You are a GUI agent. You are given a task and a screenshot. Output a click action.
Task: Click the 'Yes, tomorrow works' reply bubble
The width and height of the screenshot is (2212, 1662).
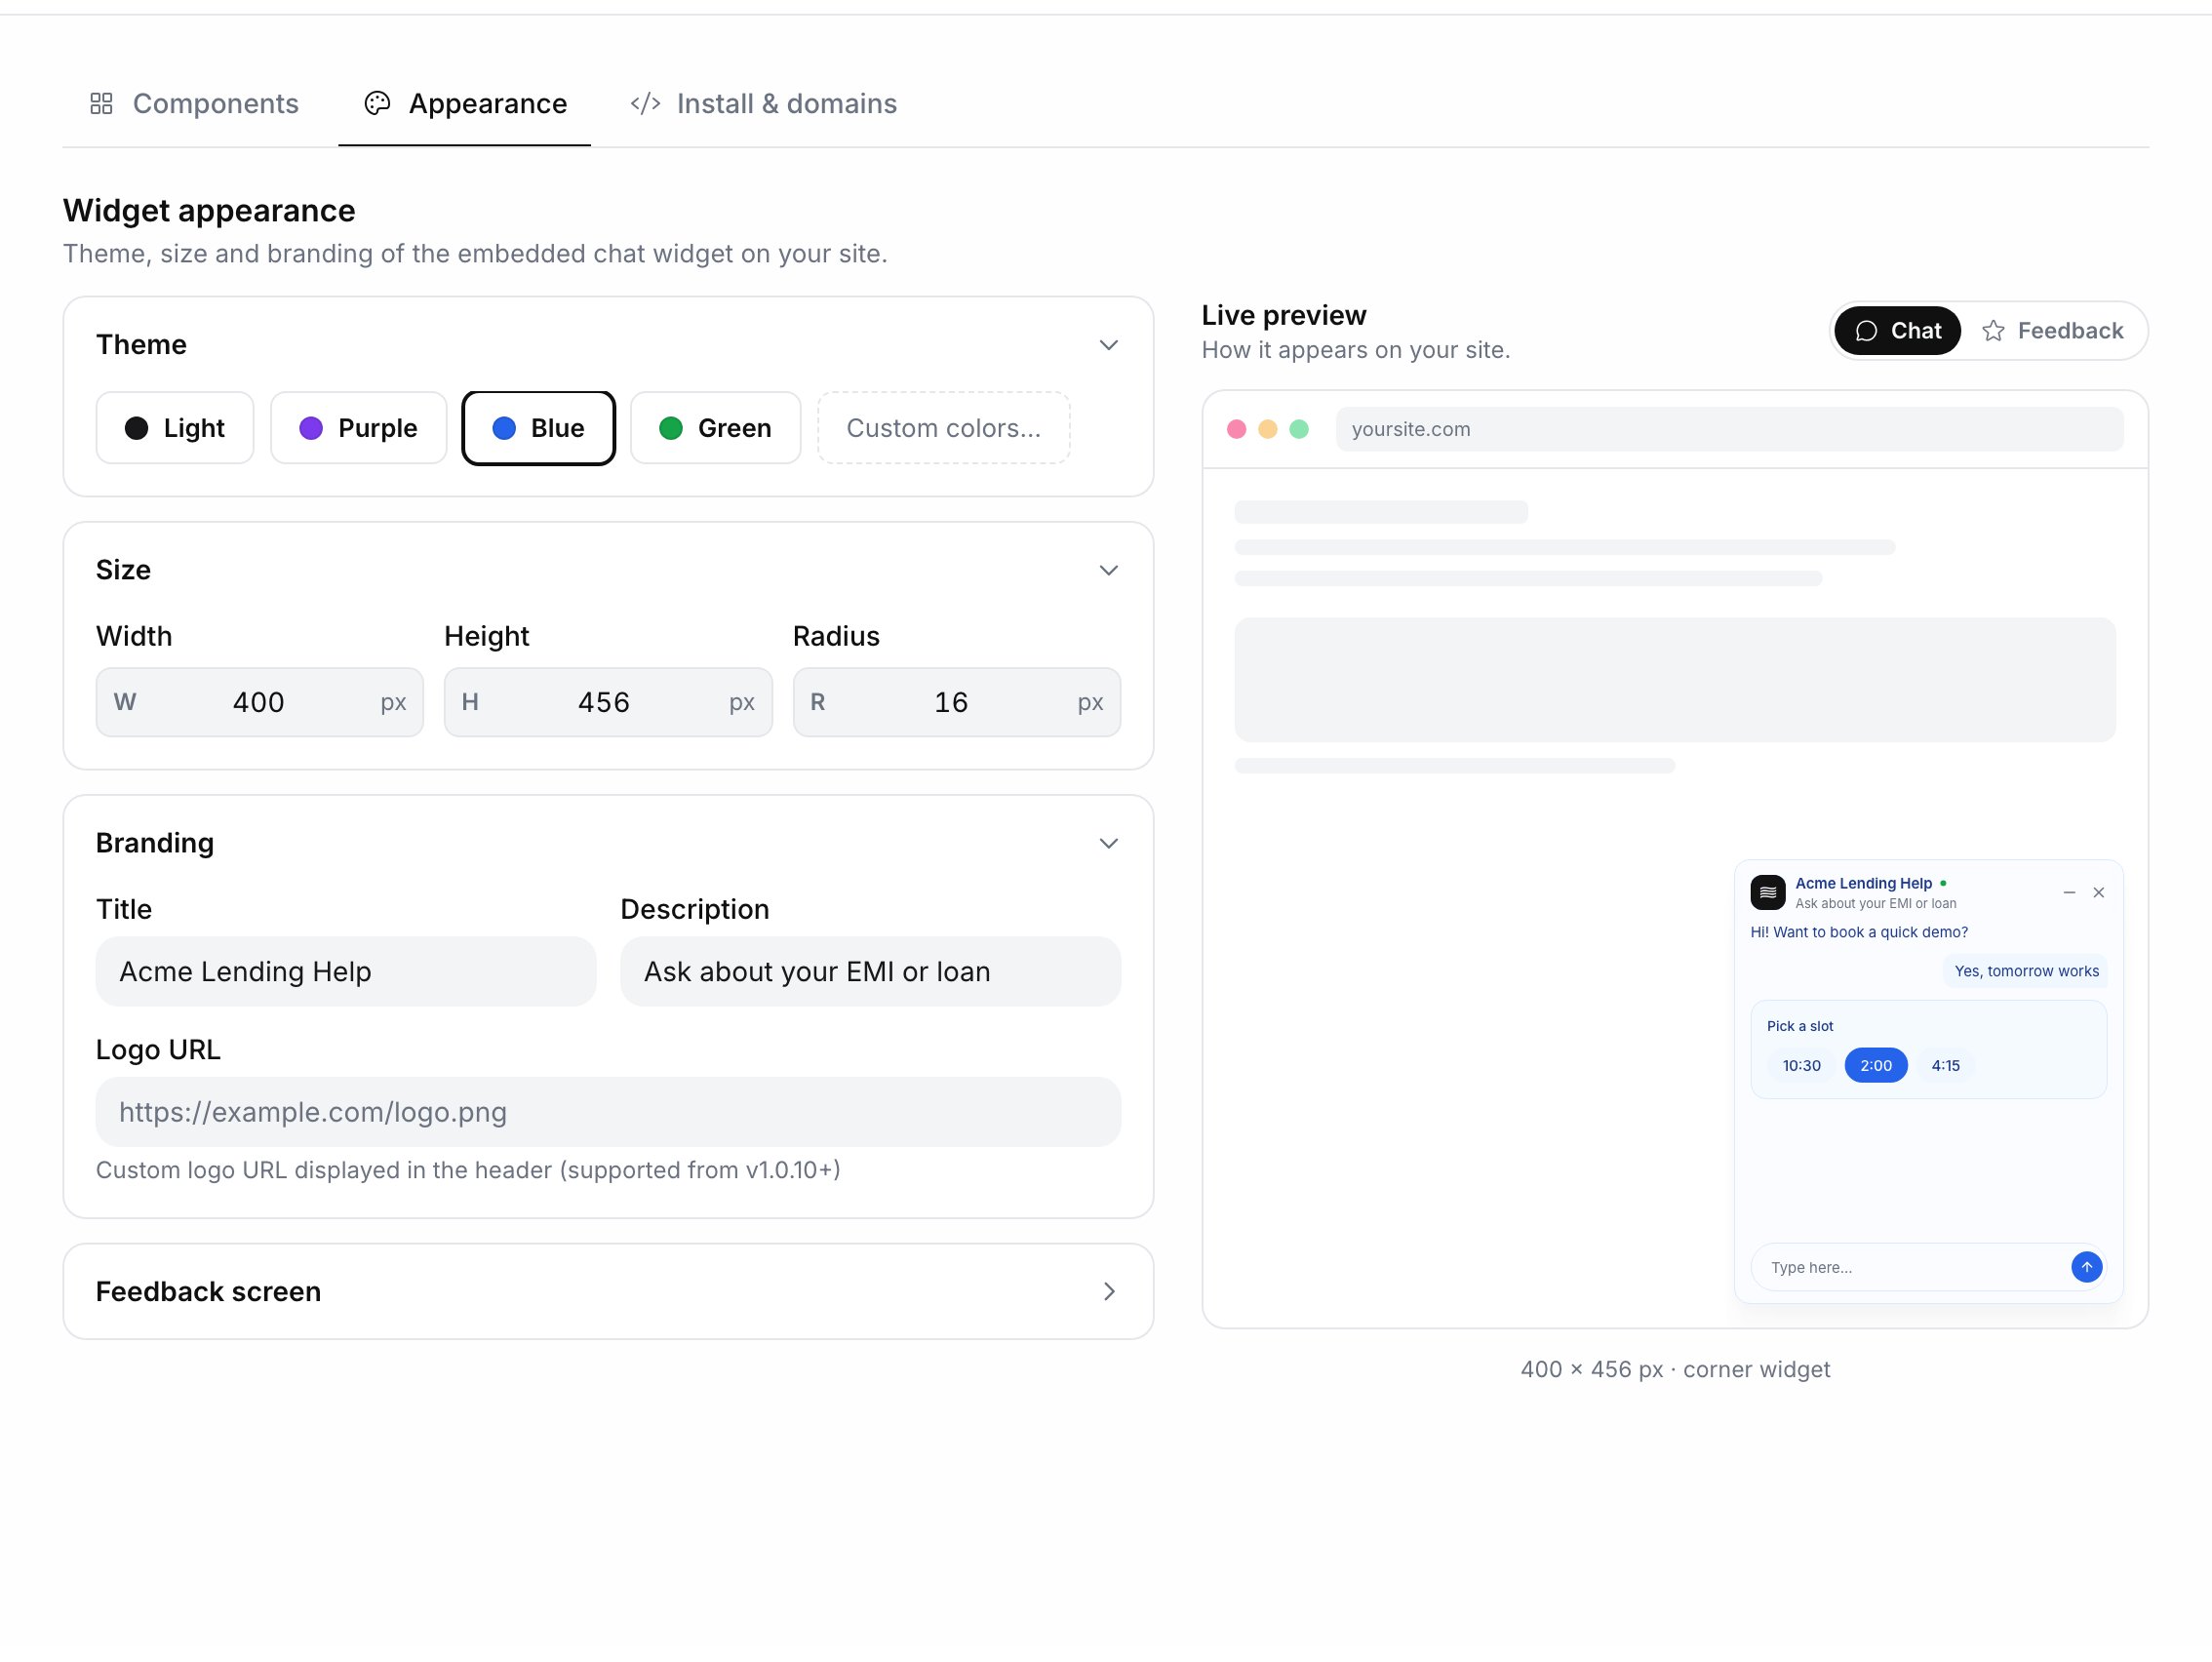tap(2026, 971)
